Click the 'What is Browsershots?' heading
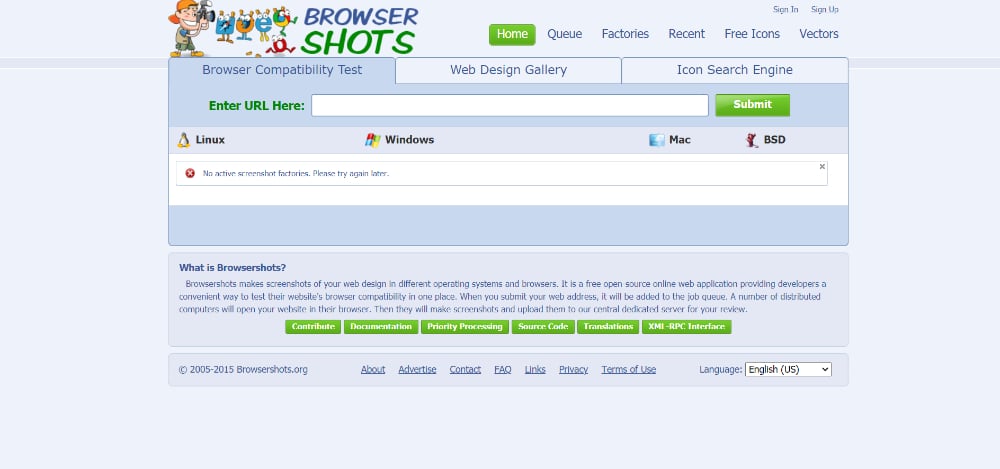This screenshot has width=1000, height=469. pyautogui.click(x=233, y=268)
